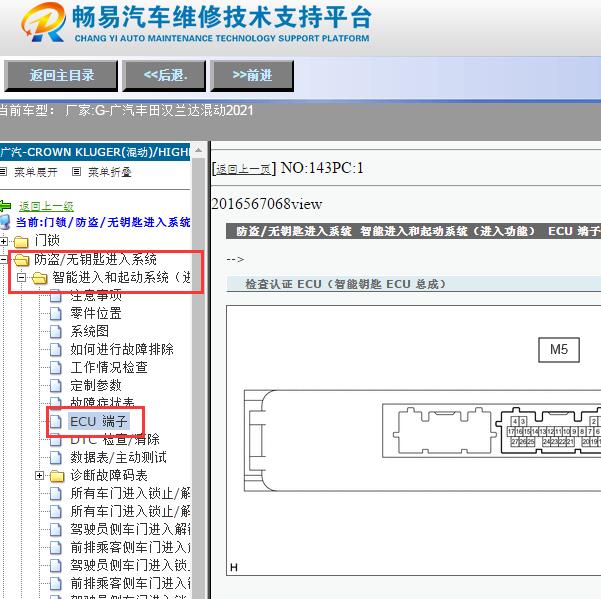
Task: Open 如何进行故障排除 tree item
Action: 121,349
